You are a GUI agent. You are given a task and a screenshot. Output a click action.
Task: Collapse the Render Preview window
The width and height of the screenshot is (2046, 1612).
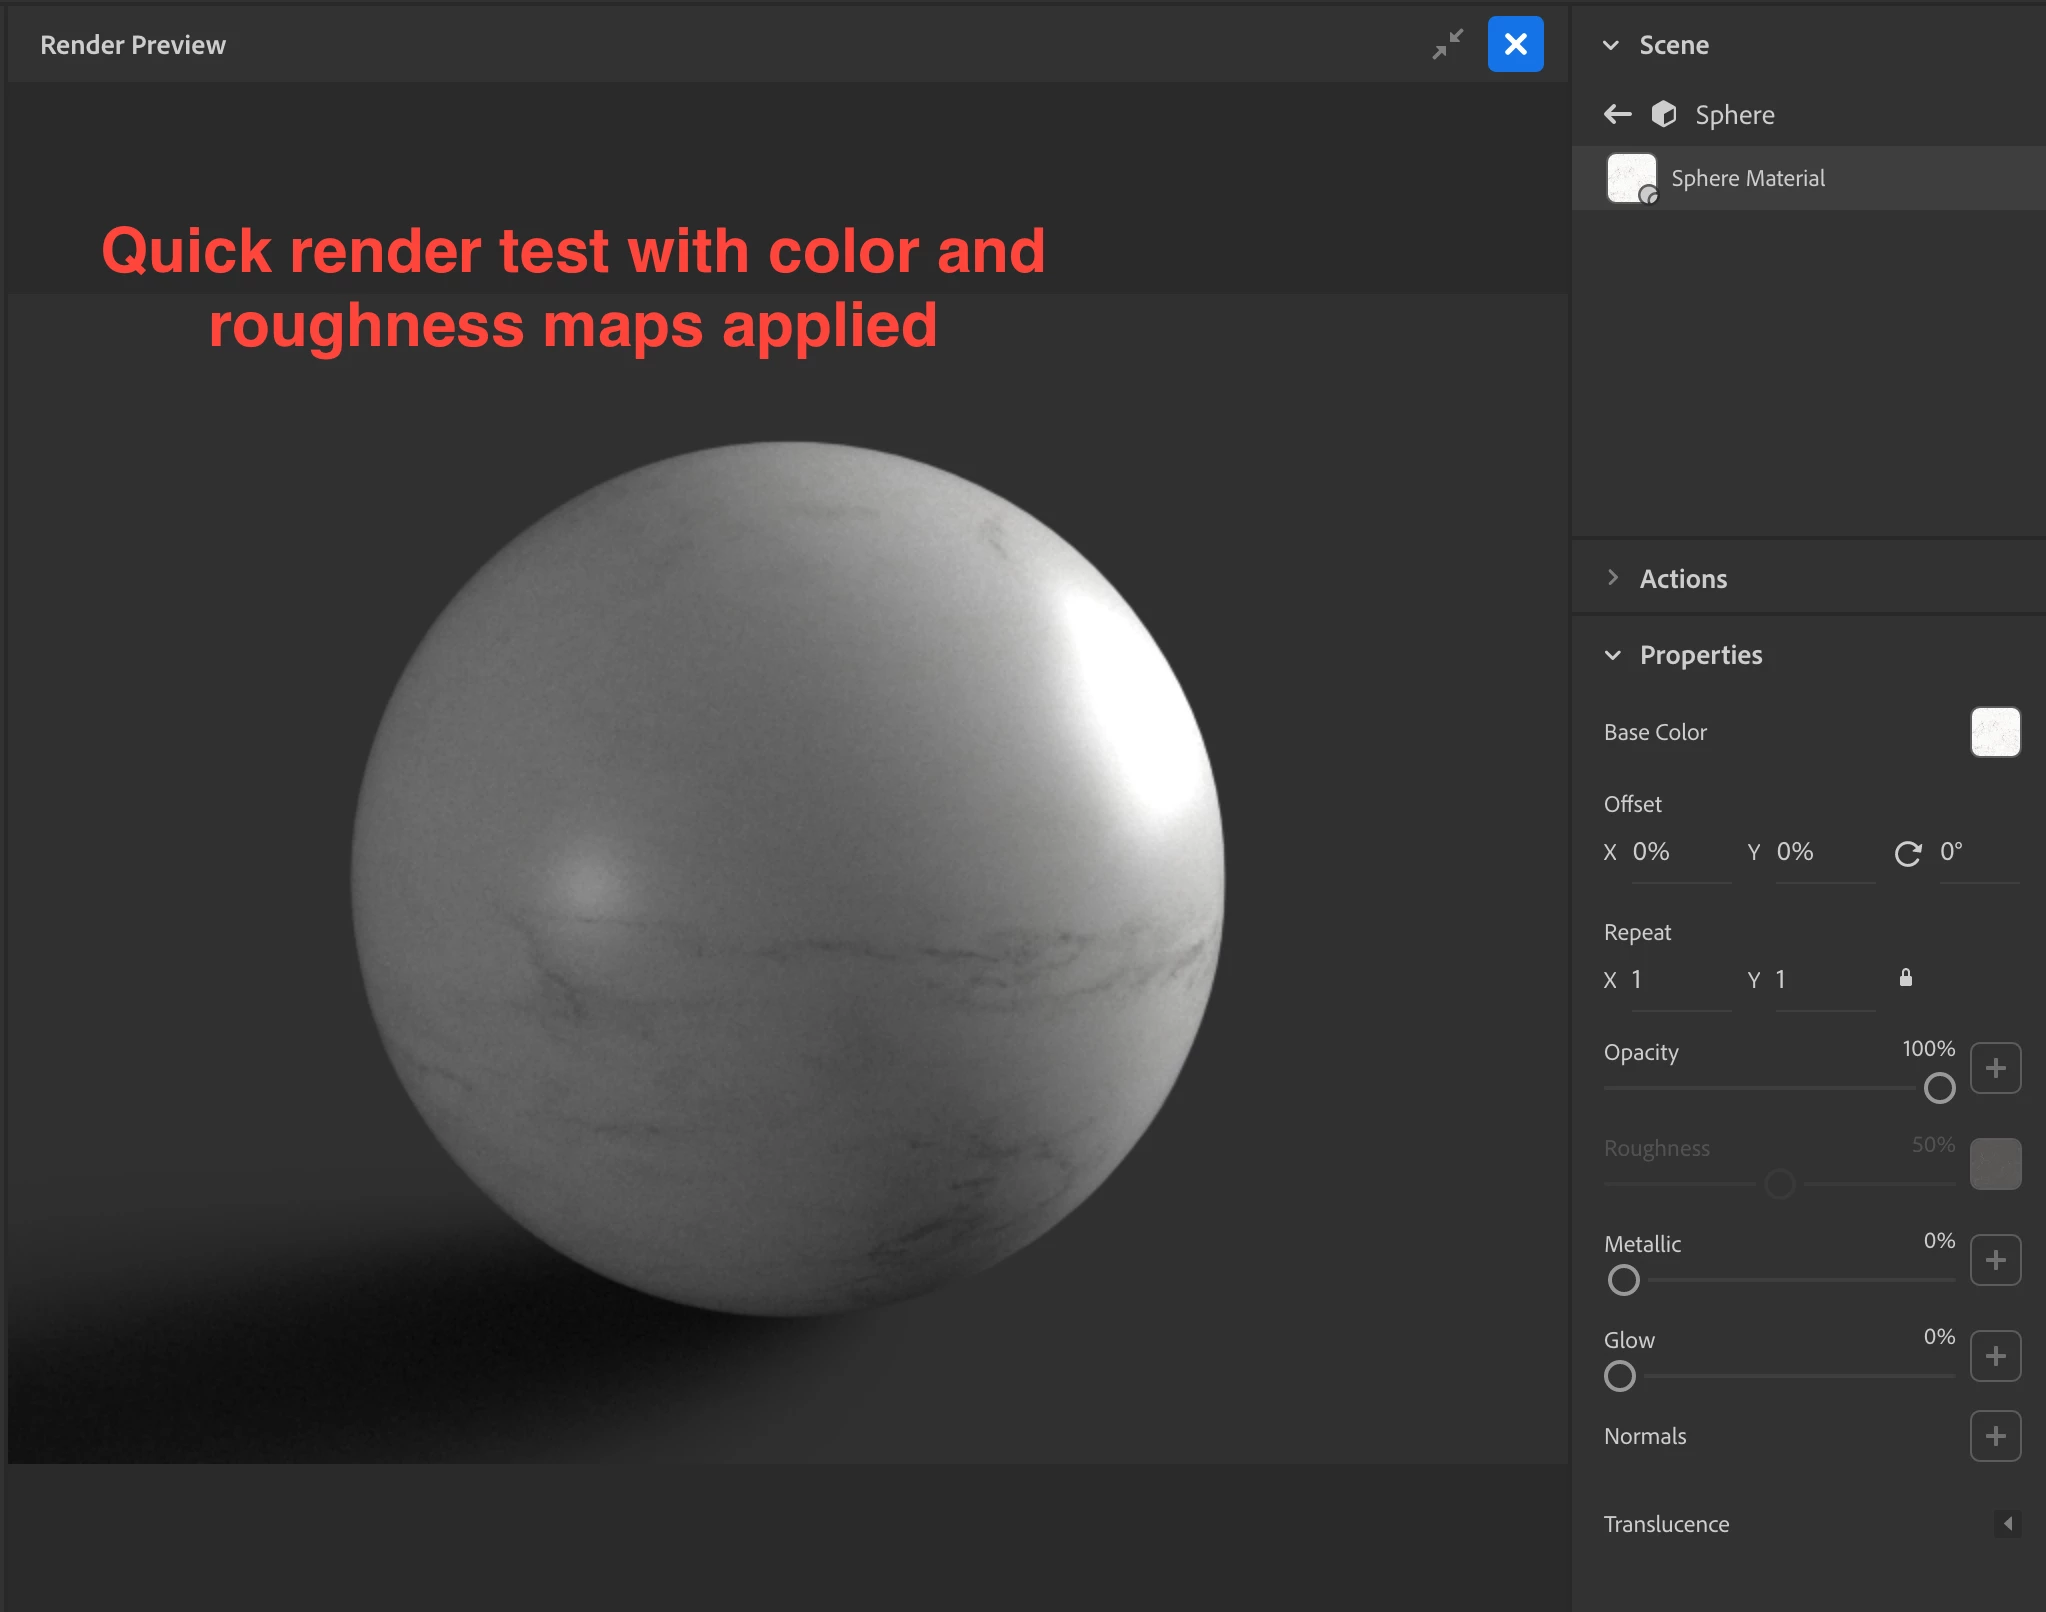[x=1447, y=44]
